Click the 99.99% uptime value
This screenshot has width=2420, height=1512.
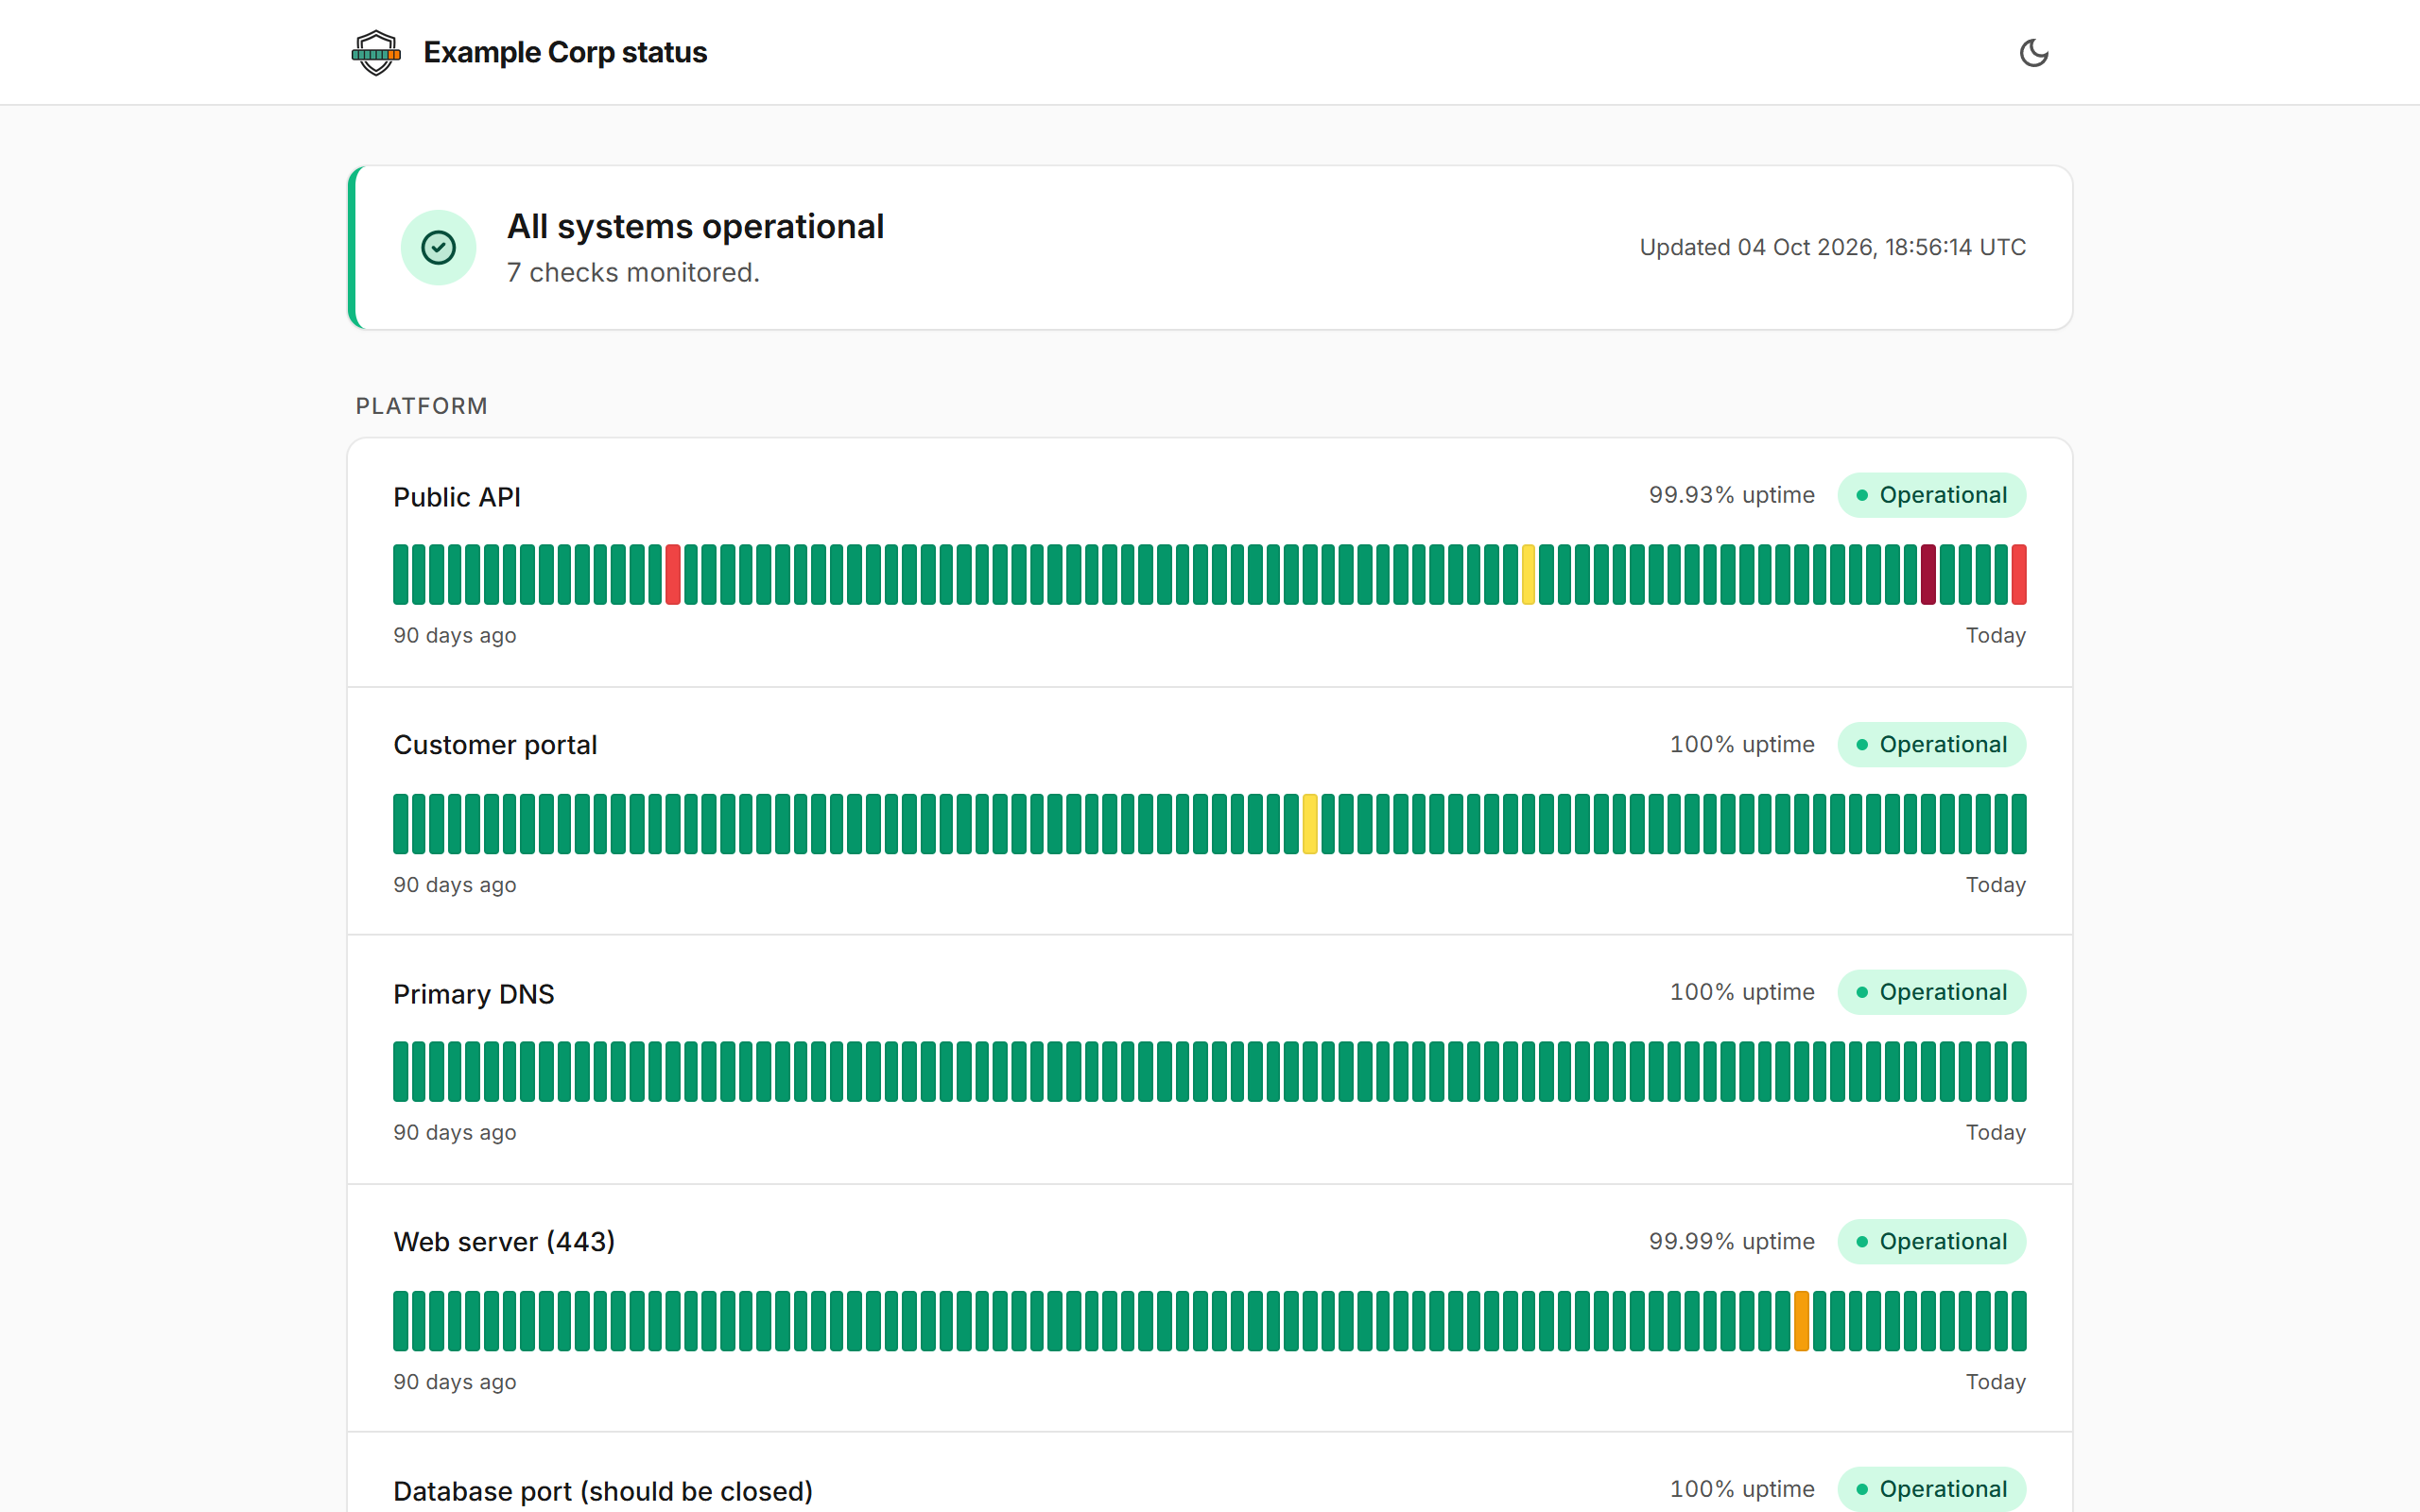coord(1732,1242)
